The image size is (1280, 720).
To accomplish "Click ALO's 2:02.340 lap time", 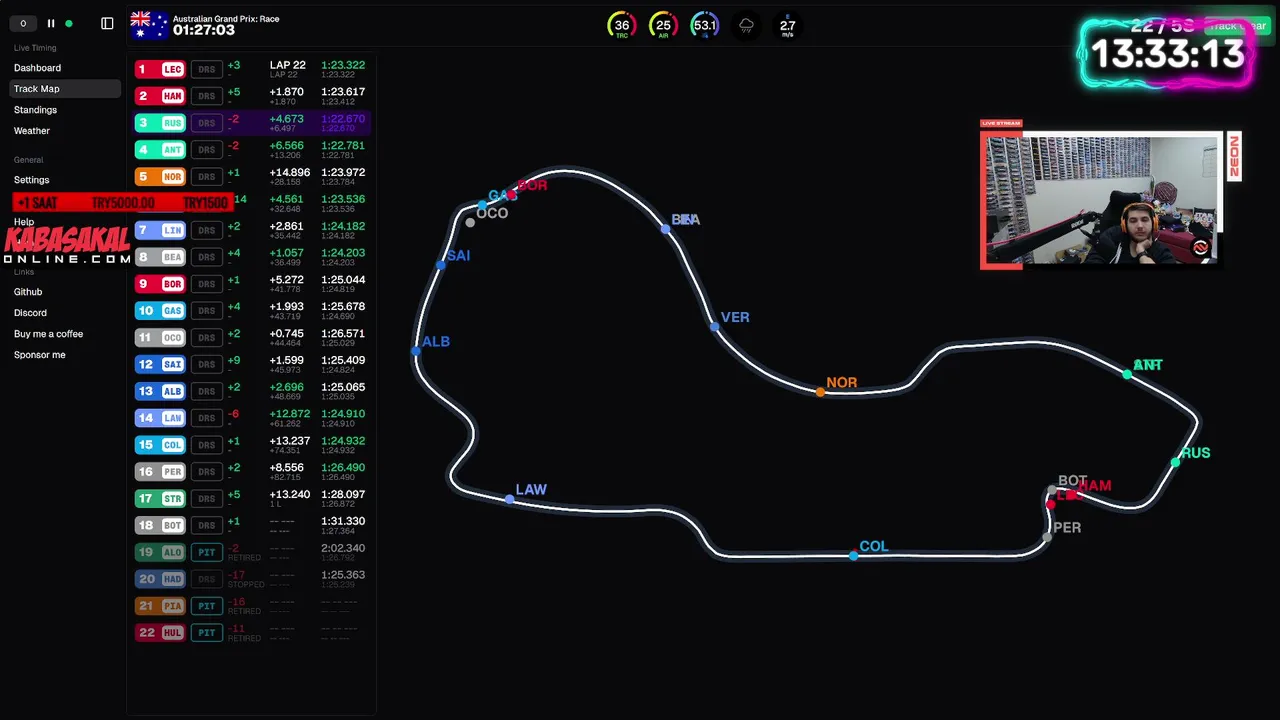I will point(343,548).
